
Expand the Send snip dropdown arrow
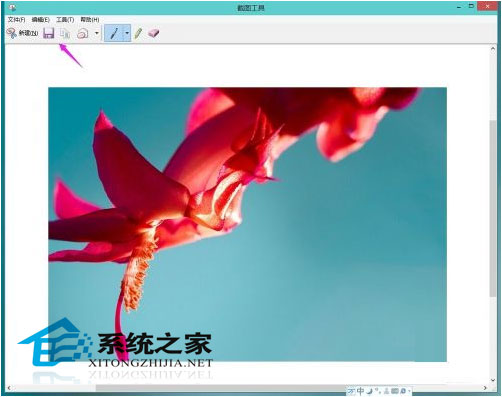pos(97,33)
